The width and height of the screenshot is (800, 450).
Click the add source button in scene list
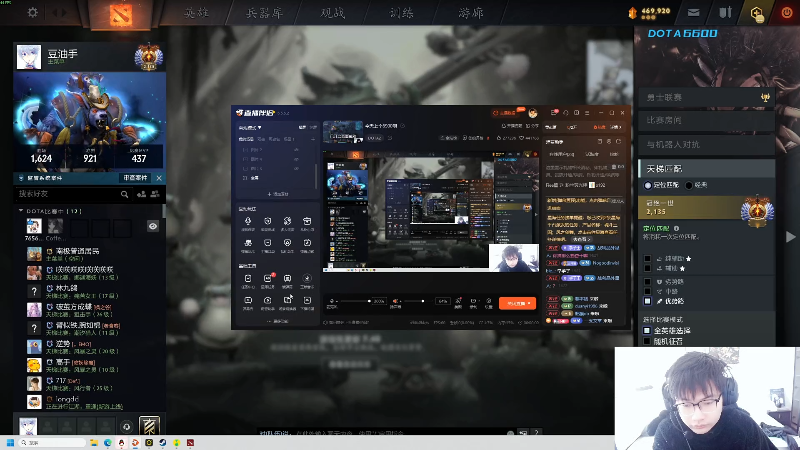click(278, 194)
